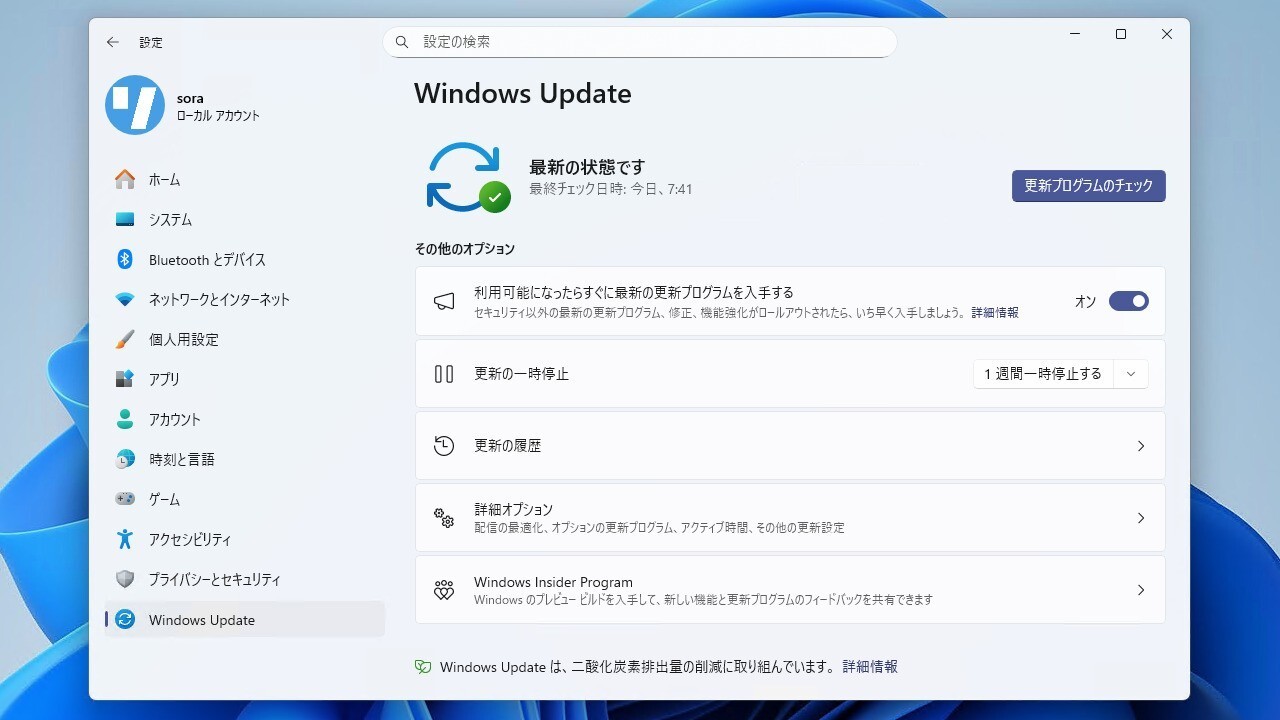
Task: Click the green leaf carbon emissions icon
Action: click(x=423, y=666)
